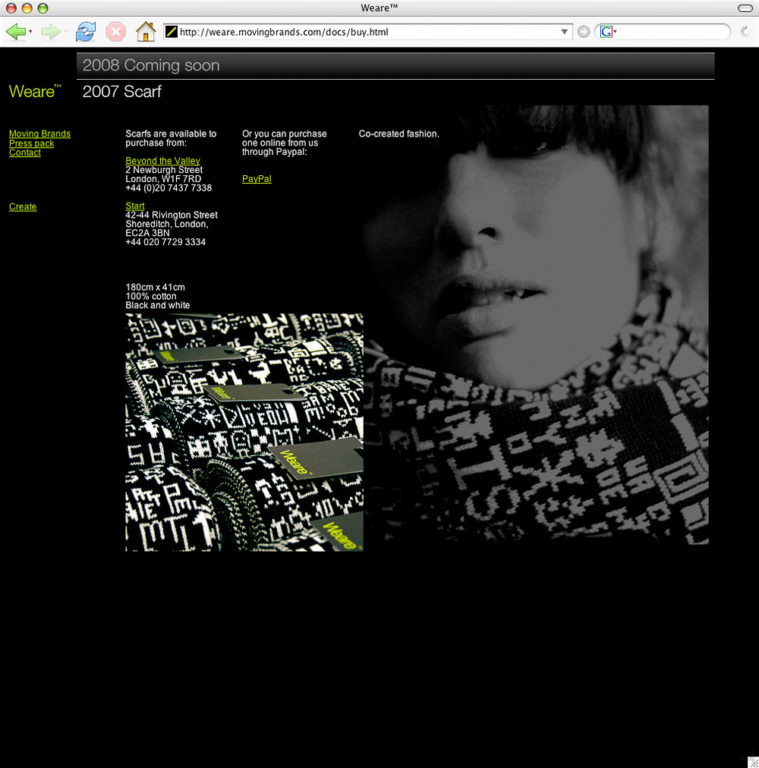Open the Press pack link
Screen dimensions: 759x768
(31, 144)
